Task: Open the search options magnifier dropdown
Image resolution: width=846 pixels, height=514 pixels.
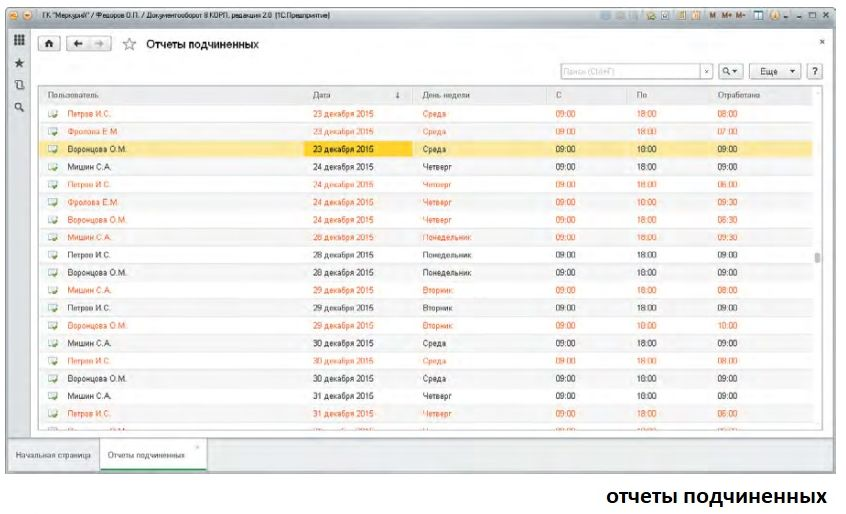Action: point(731,72)
